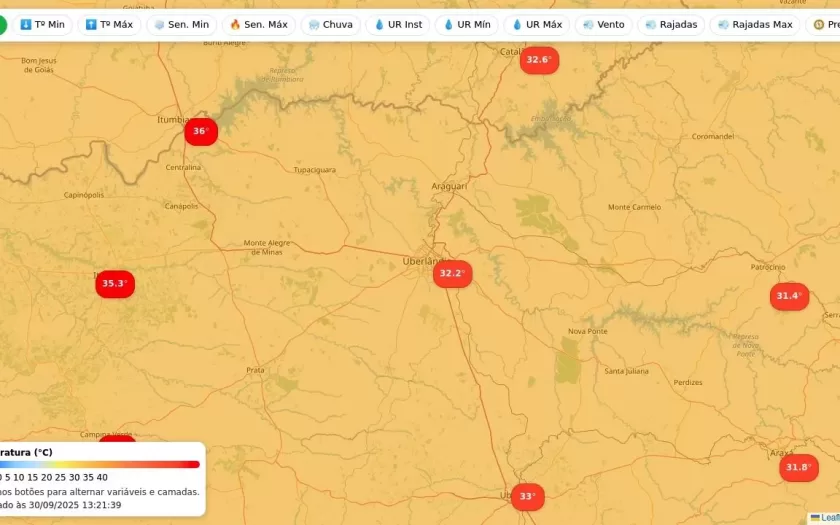
Task: Select the 35.3° temperature marker
Action: click(115, 284)
